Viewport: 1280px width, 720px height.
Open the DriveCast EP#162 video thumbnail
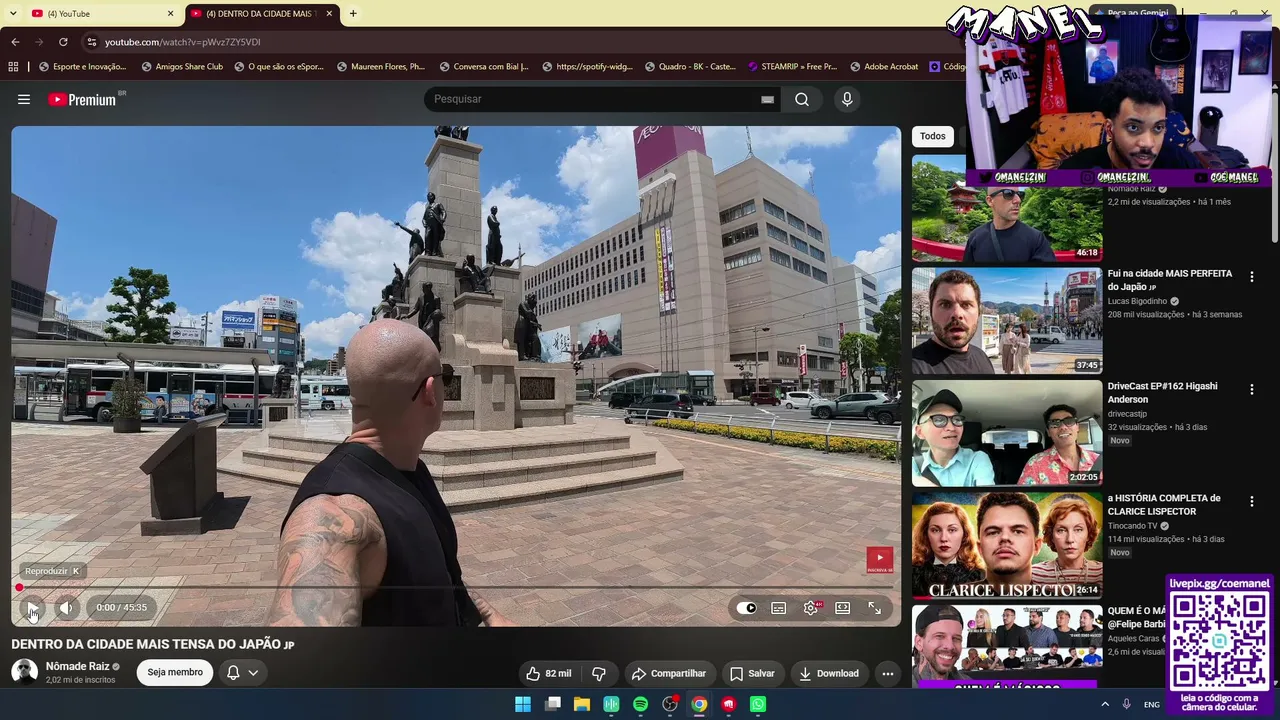pos(1007,433)
